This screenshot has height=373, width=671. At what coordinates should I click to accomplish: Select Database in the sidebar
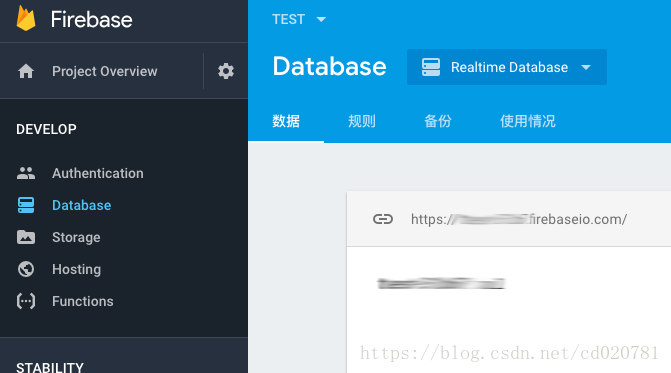(81, 205)
